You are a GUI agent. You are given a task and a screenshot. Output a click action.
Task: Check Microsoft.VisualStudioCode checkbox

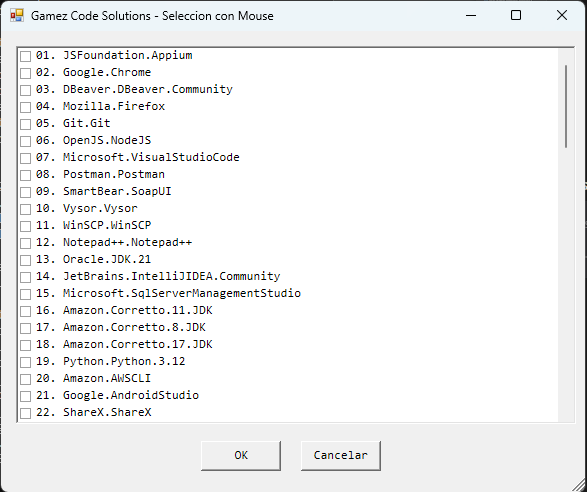pyautogui.click(x=25, y=158)
